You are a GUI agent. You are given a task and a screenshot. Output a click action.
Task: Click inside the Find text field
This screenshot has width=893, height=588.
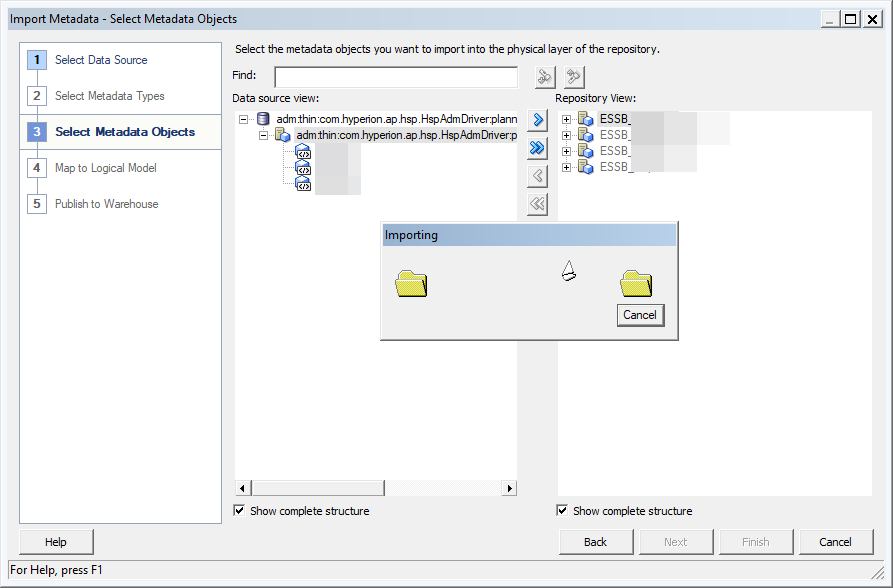(x=395, y=76)
